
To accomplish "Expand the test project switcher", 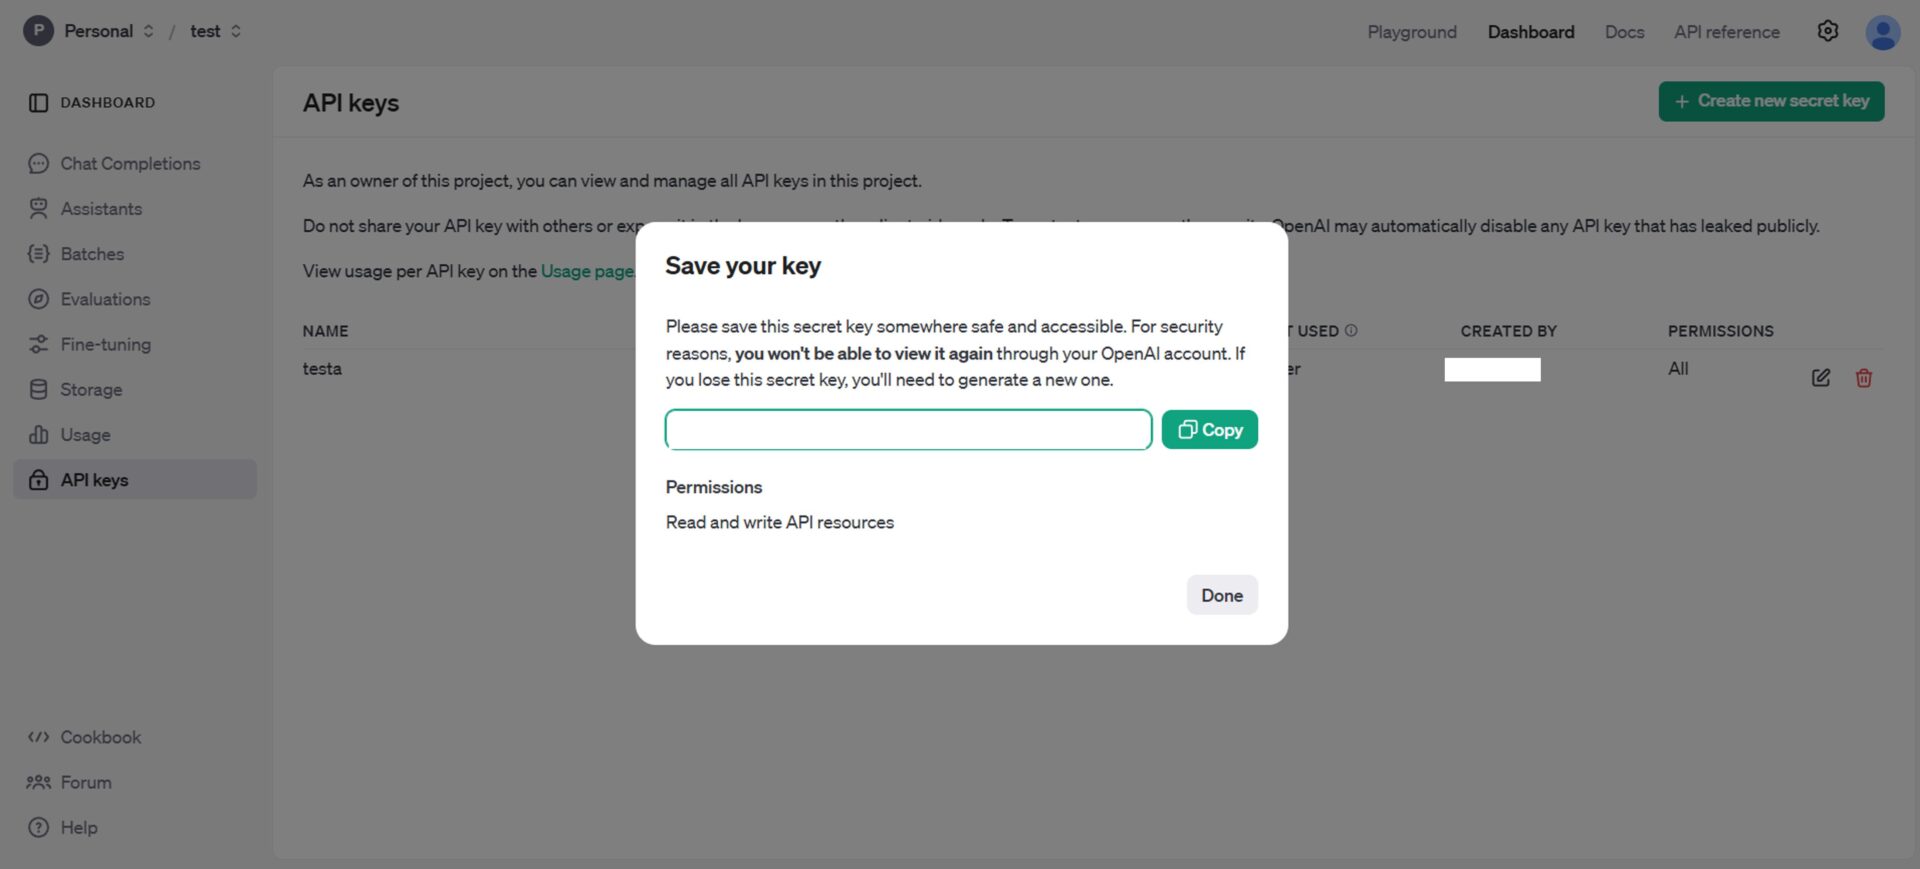I will tap(216, 31).
